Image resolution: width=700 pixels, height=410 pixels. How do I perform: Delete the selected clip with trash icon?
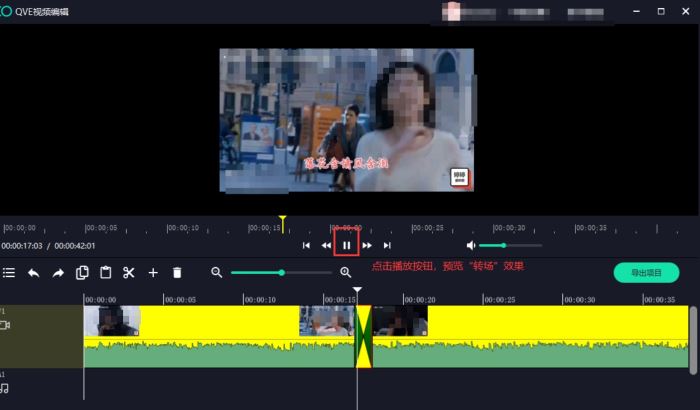(x=177, y=272)
